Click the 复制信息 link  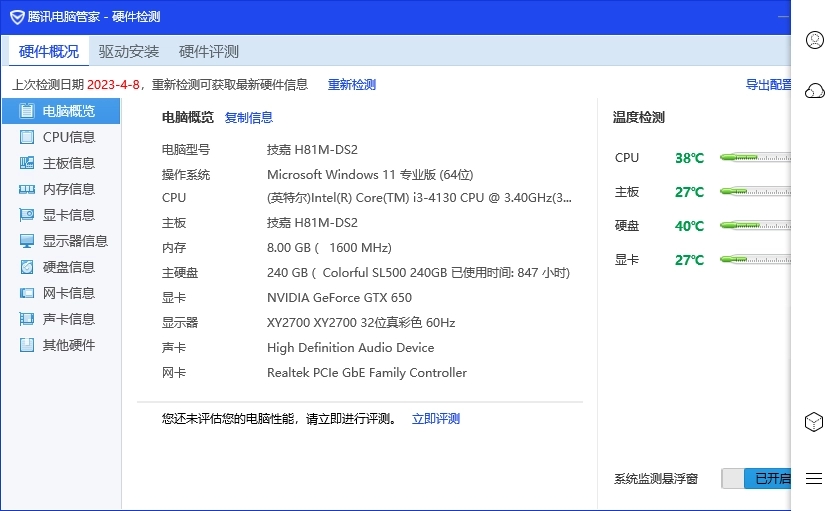pos(248,118)
